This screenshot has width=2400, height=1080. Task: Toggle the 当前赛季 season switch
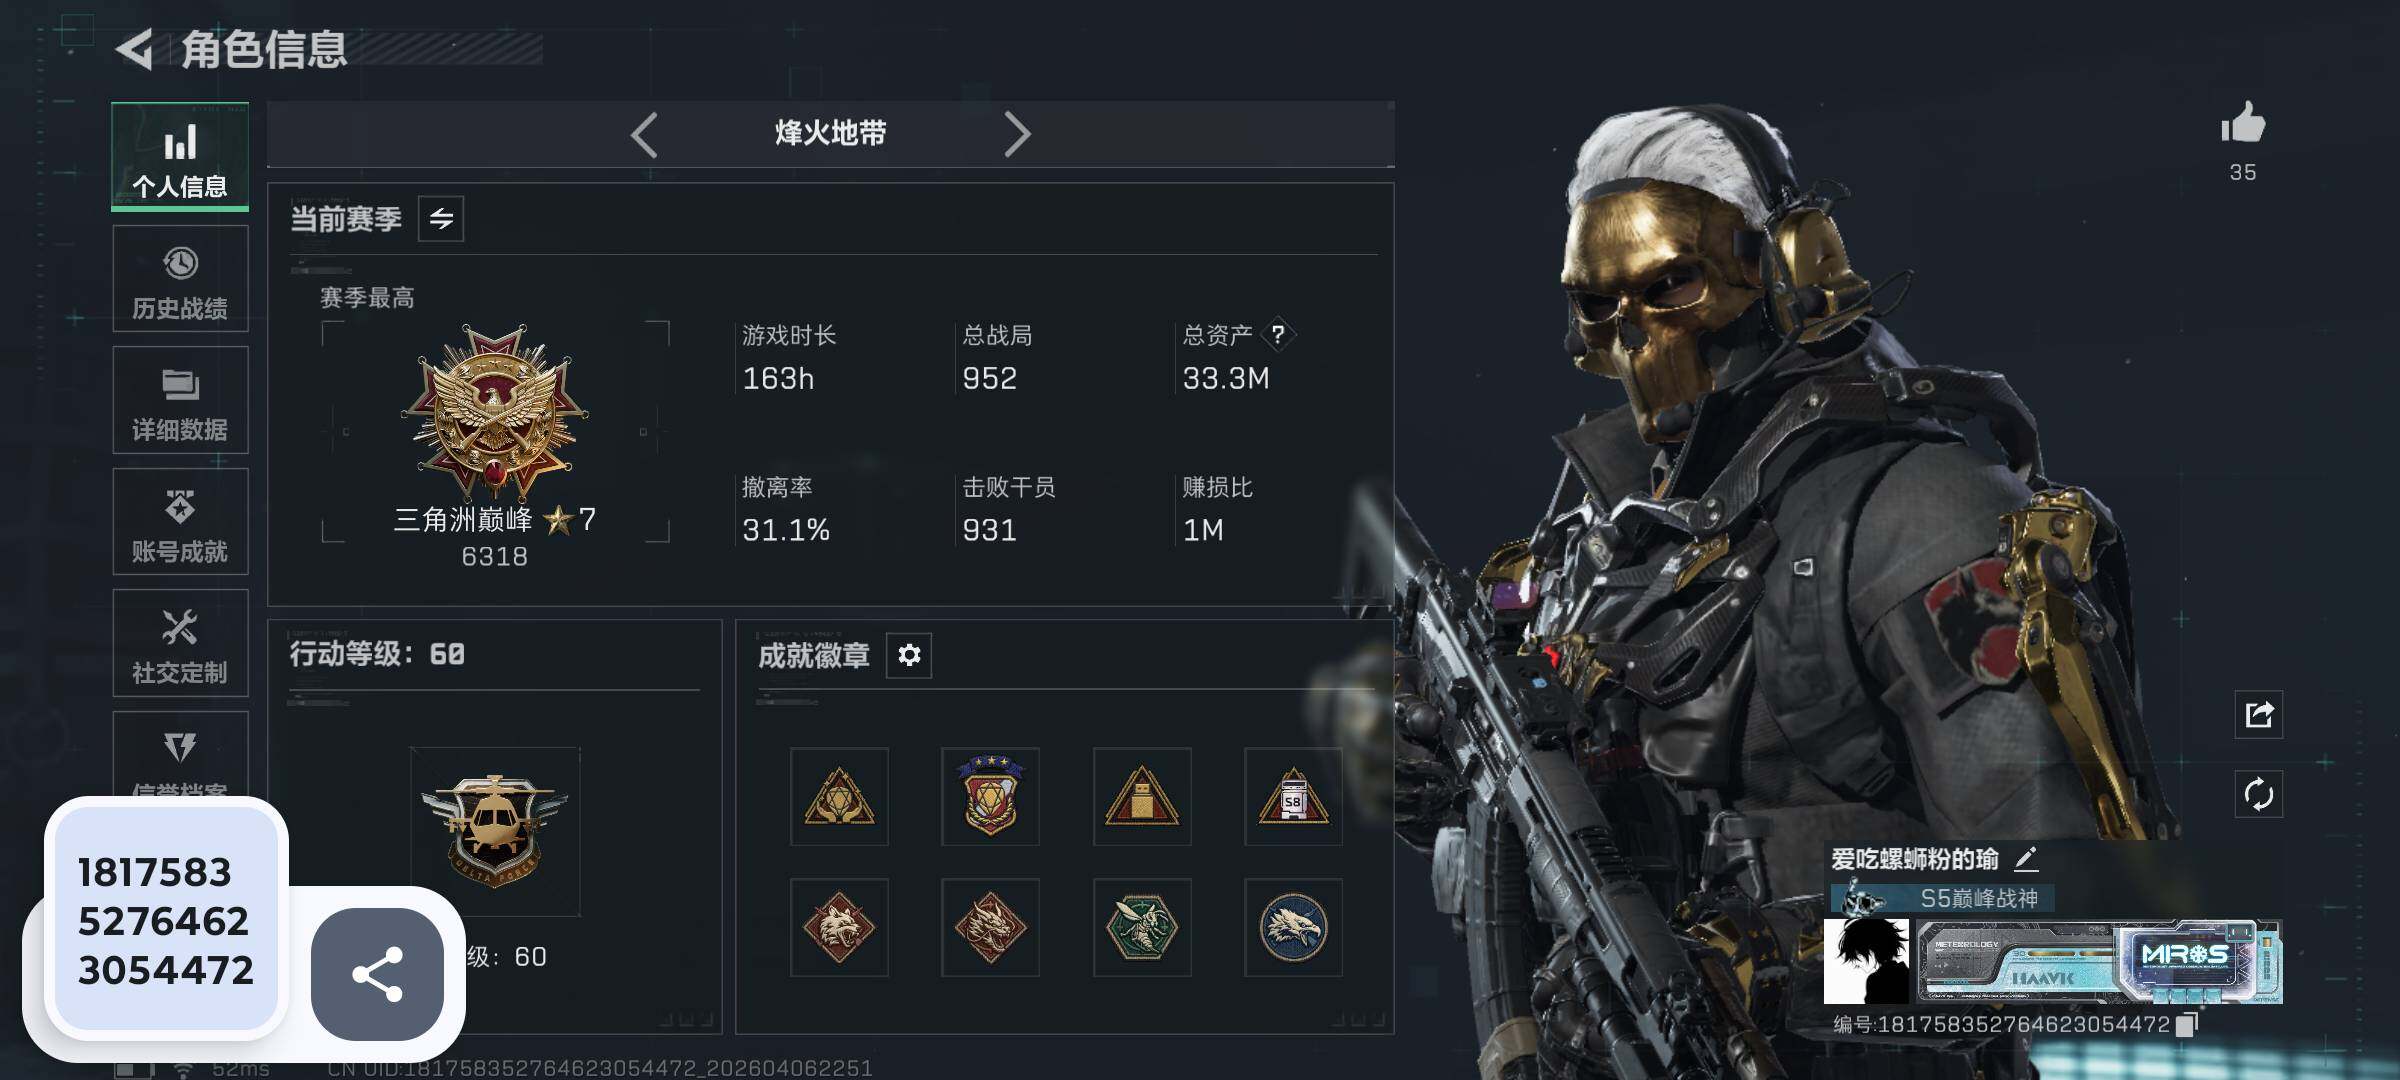[441, 219]
